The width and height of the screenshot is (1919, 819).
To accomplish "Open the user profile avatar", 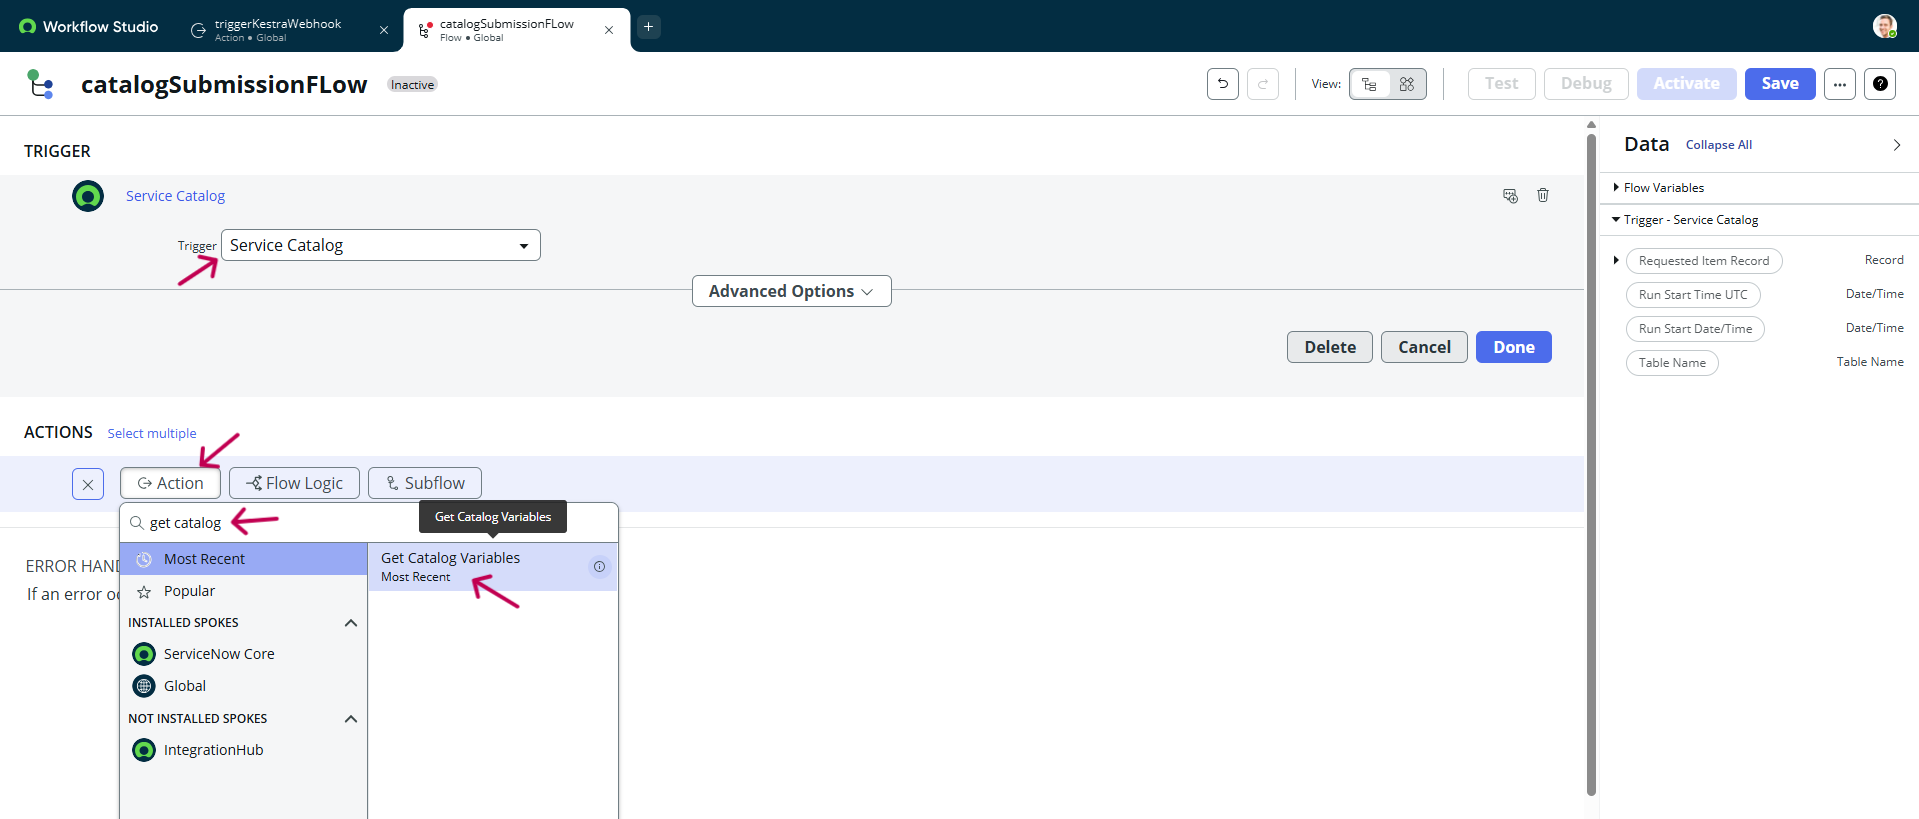I will (1885, 26).
